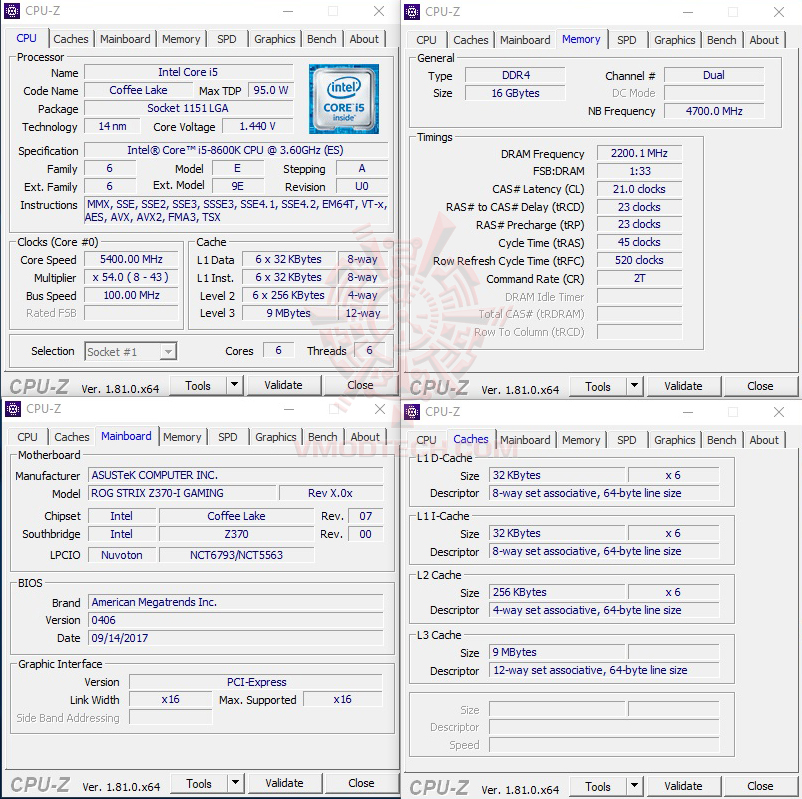The width and height of the screenshot is (802, 799).
Task: Click Close button in Memory window
Action: tap(760, 386)
